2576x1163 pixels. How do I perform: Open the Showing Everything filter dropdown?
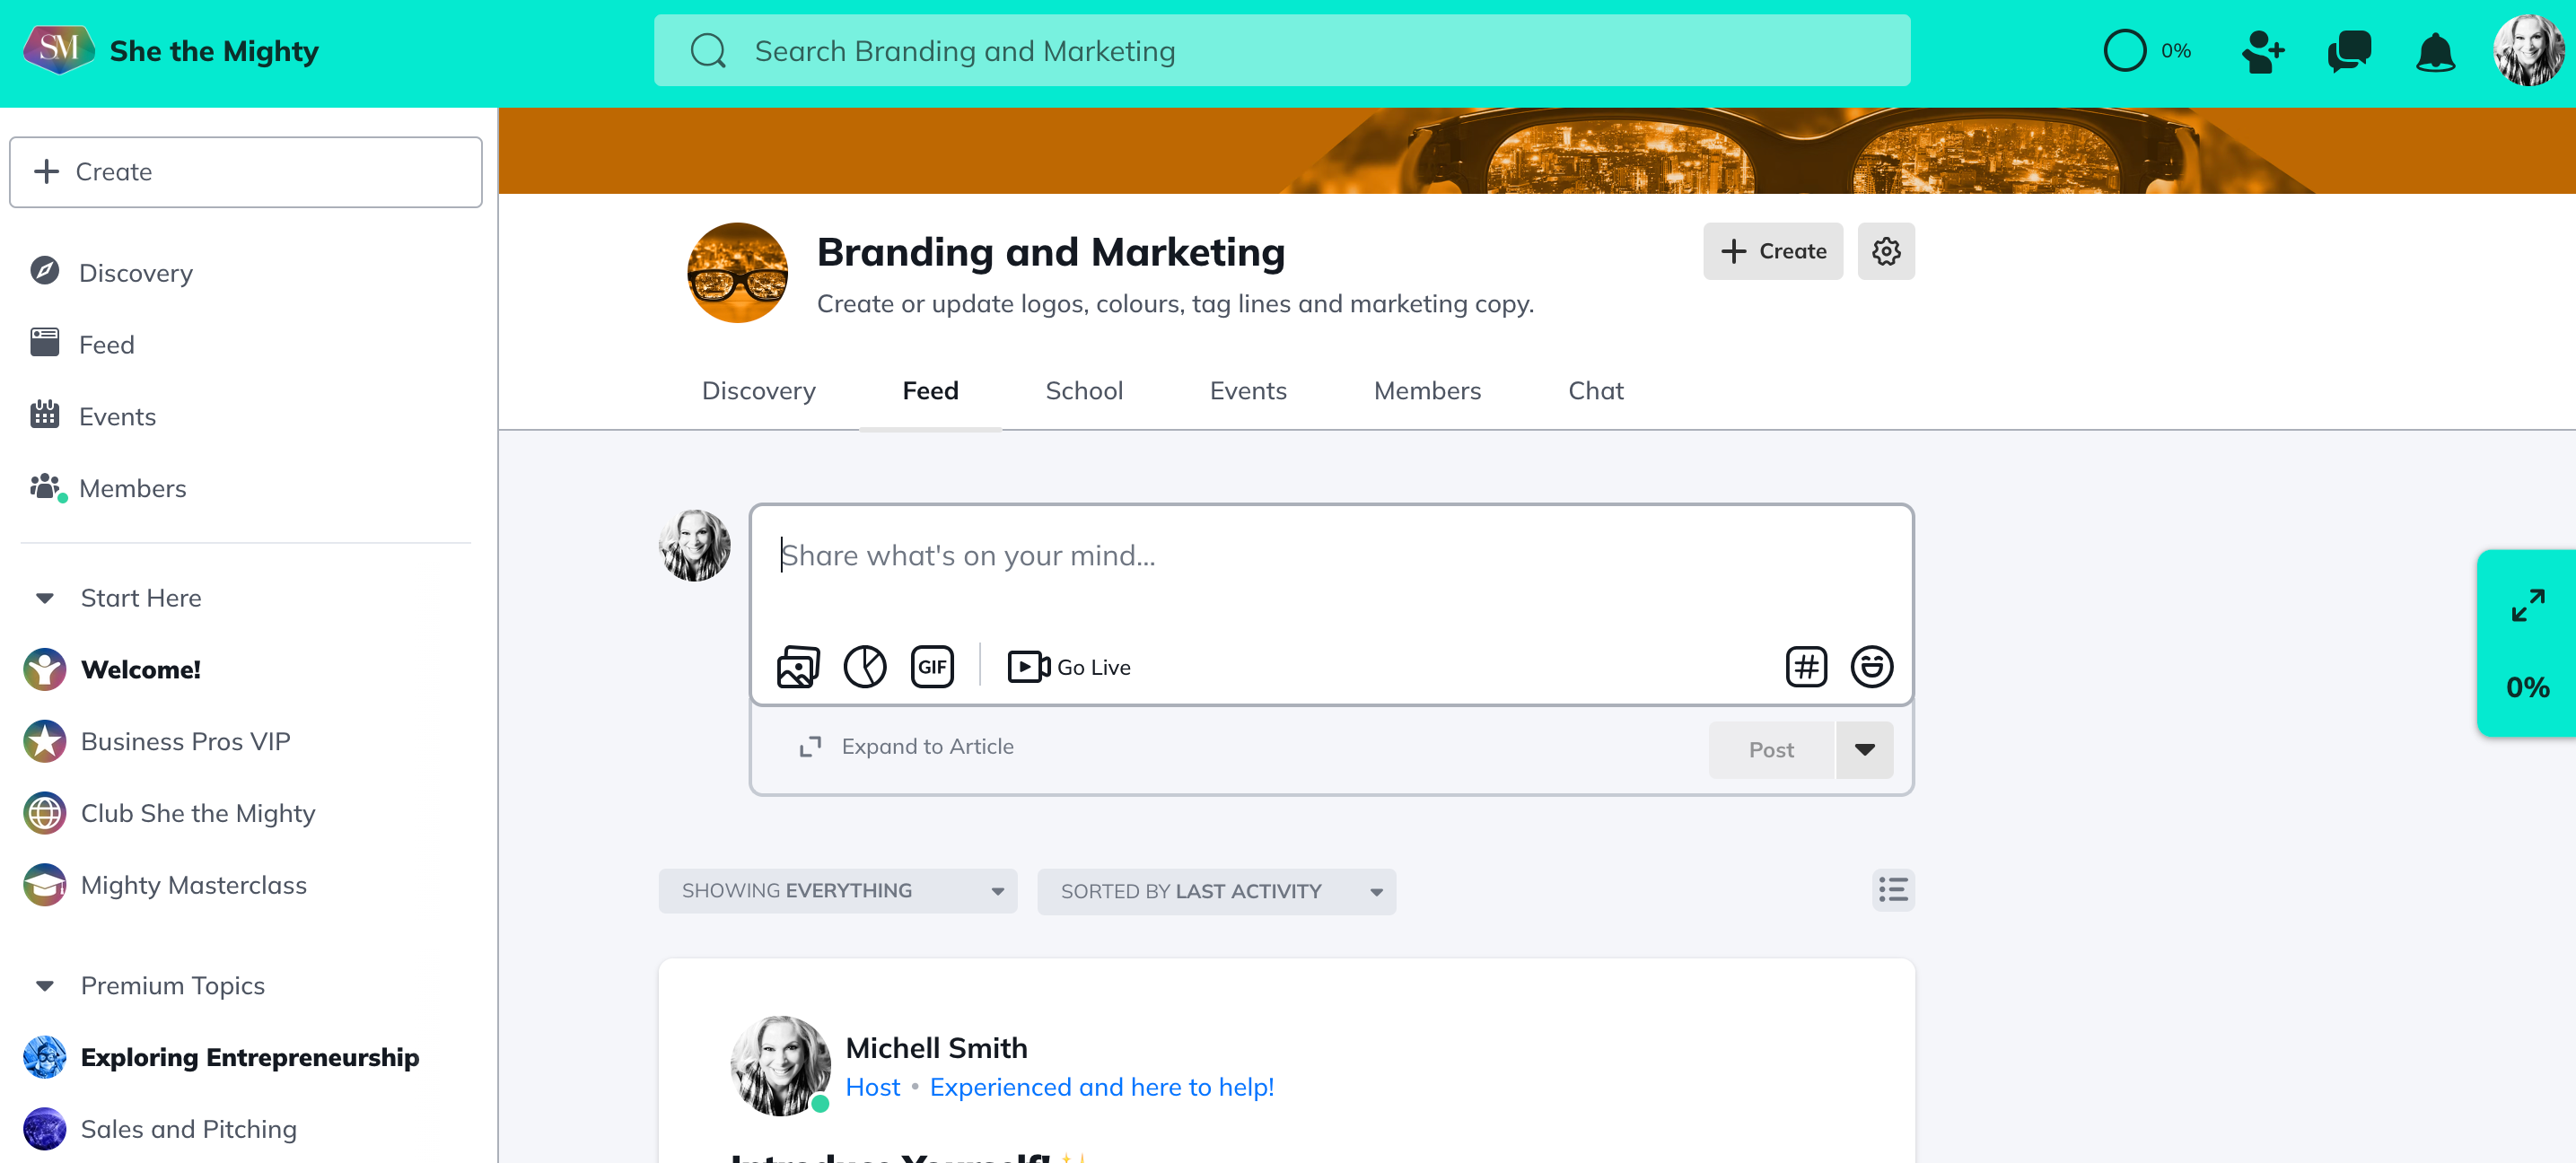coord(837,891)
